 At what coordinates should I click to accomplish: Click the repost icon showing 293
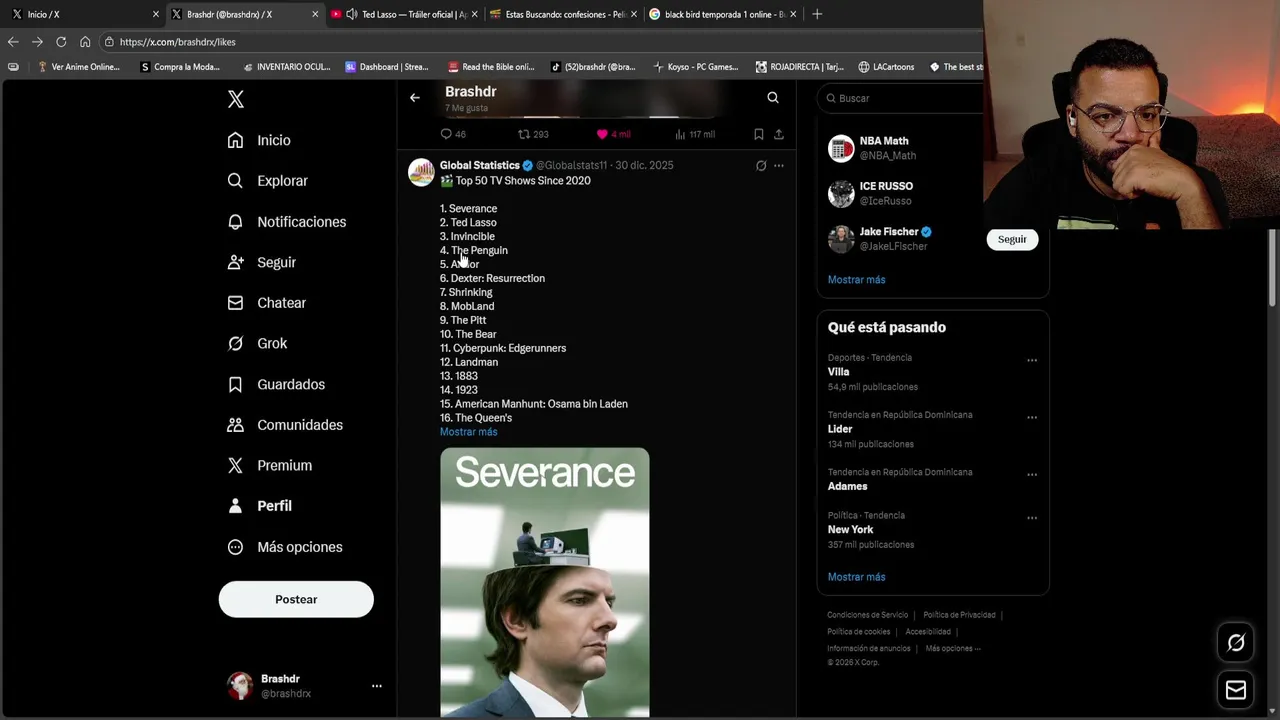524,134
